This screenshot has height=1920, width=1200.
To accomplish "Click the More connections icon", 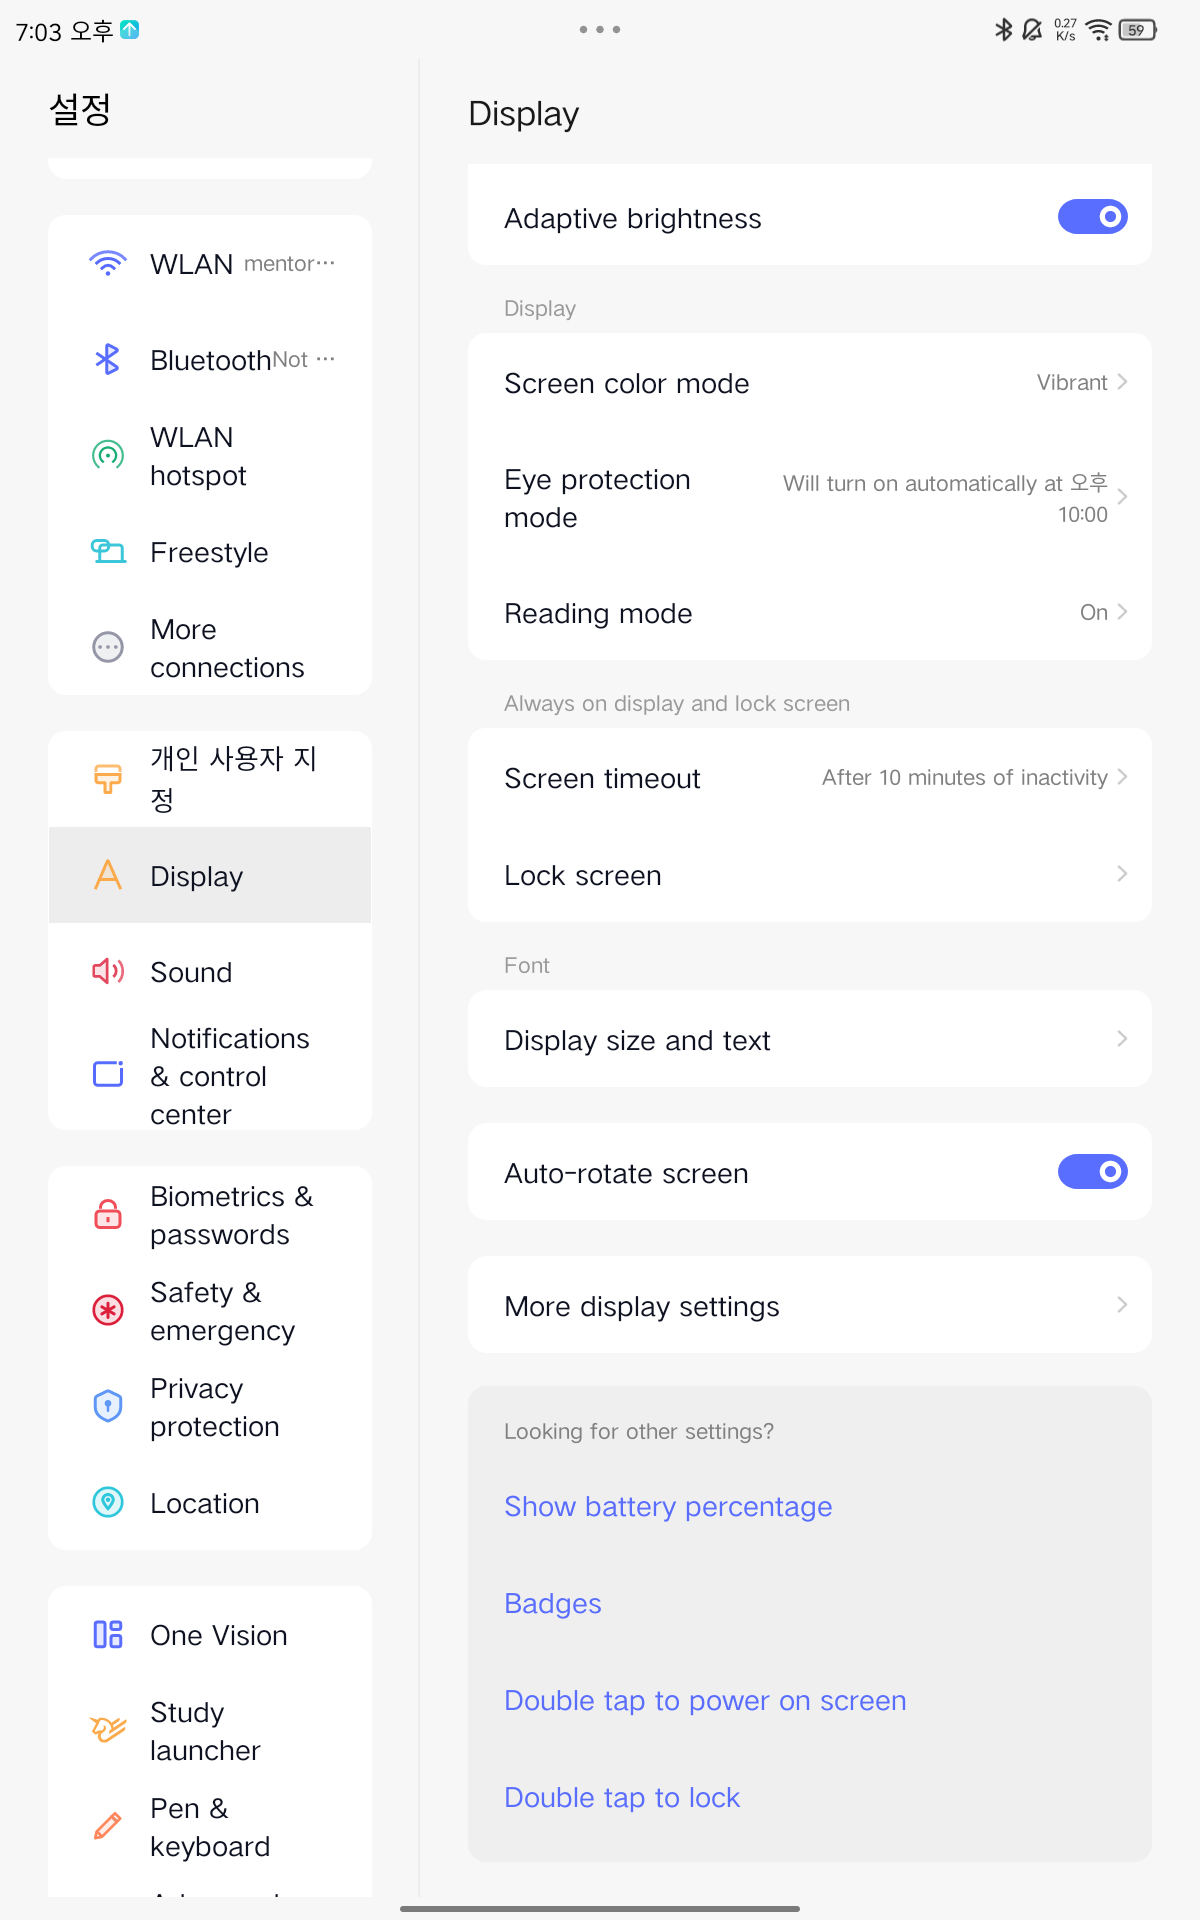I will point(107,647).
